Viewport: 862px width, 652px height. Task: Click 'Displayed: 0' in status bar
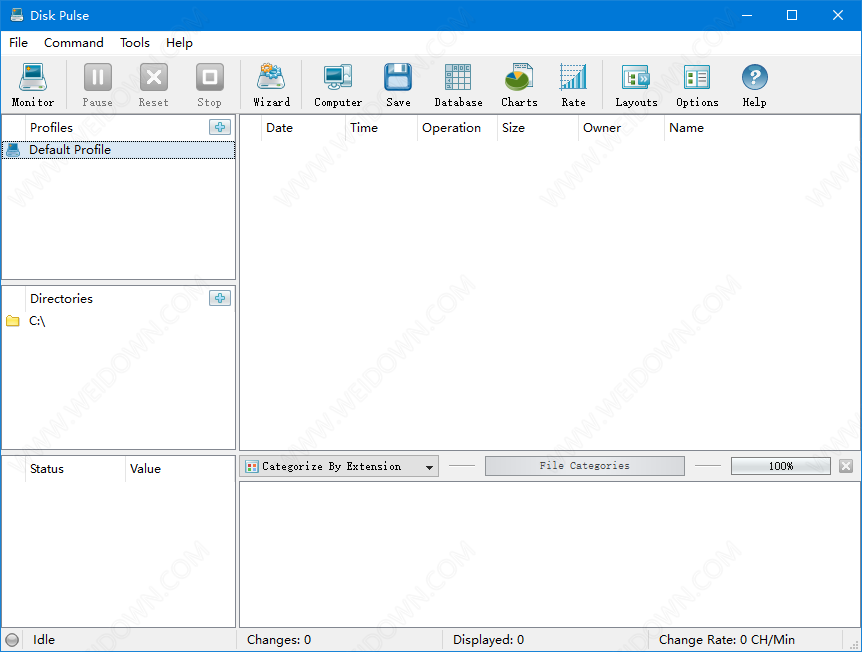pyautogui.click(x=488, y=639)
